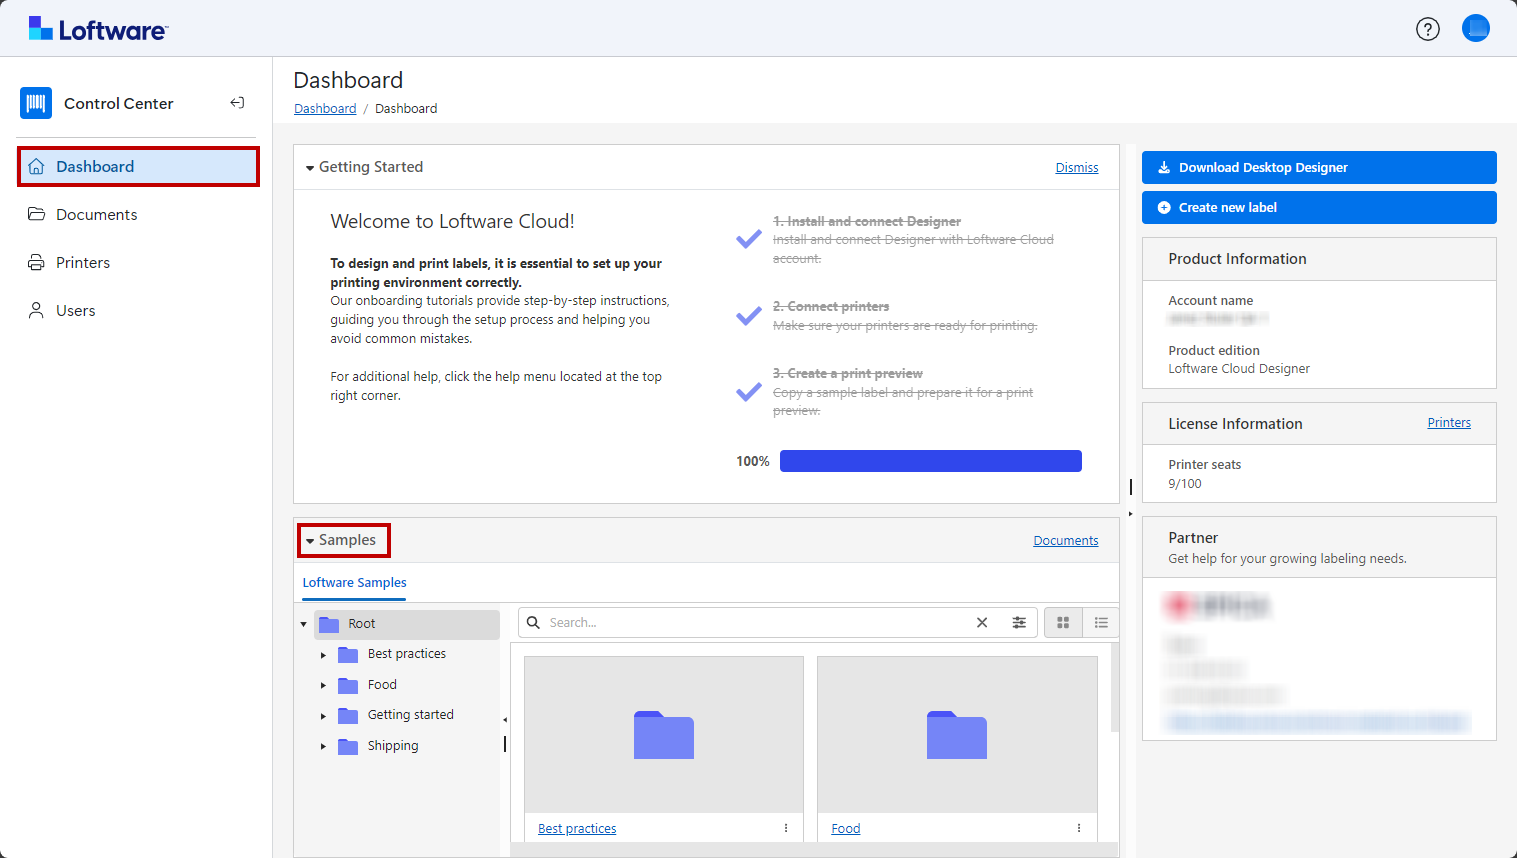Collapse sidebar using the arrow icon
This screenshot has height=858, width=1517.
point(237,103)
